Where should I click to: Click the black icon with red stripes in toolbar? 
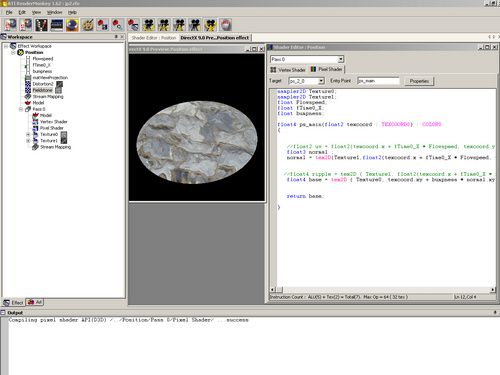(41, 25)
